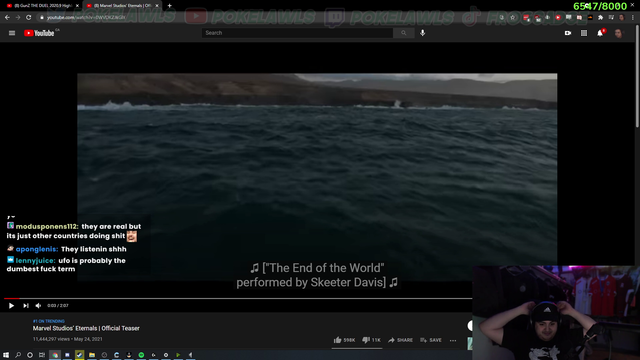Dislike the video (11K)
Screen dimensions: 640x360
pyautogui.click(x=371, y=340)
